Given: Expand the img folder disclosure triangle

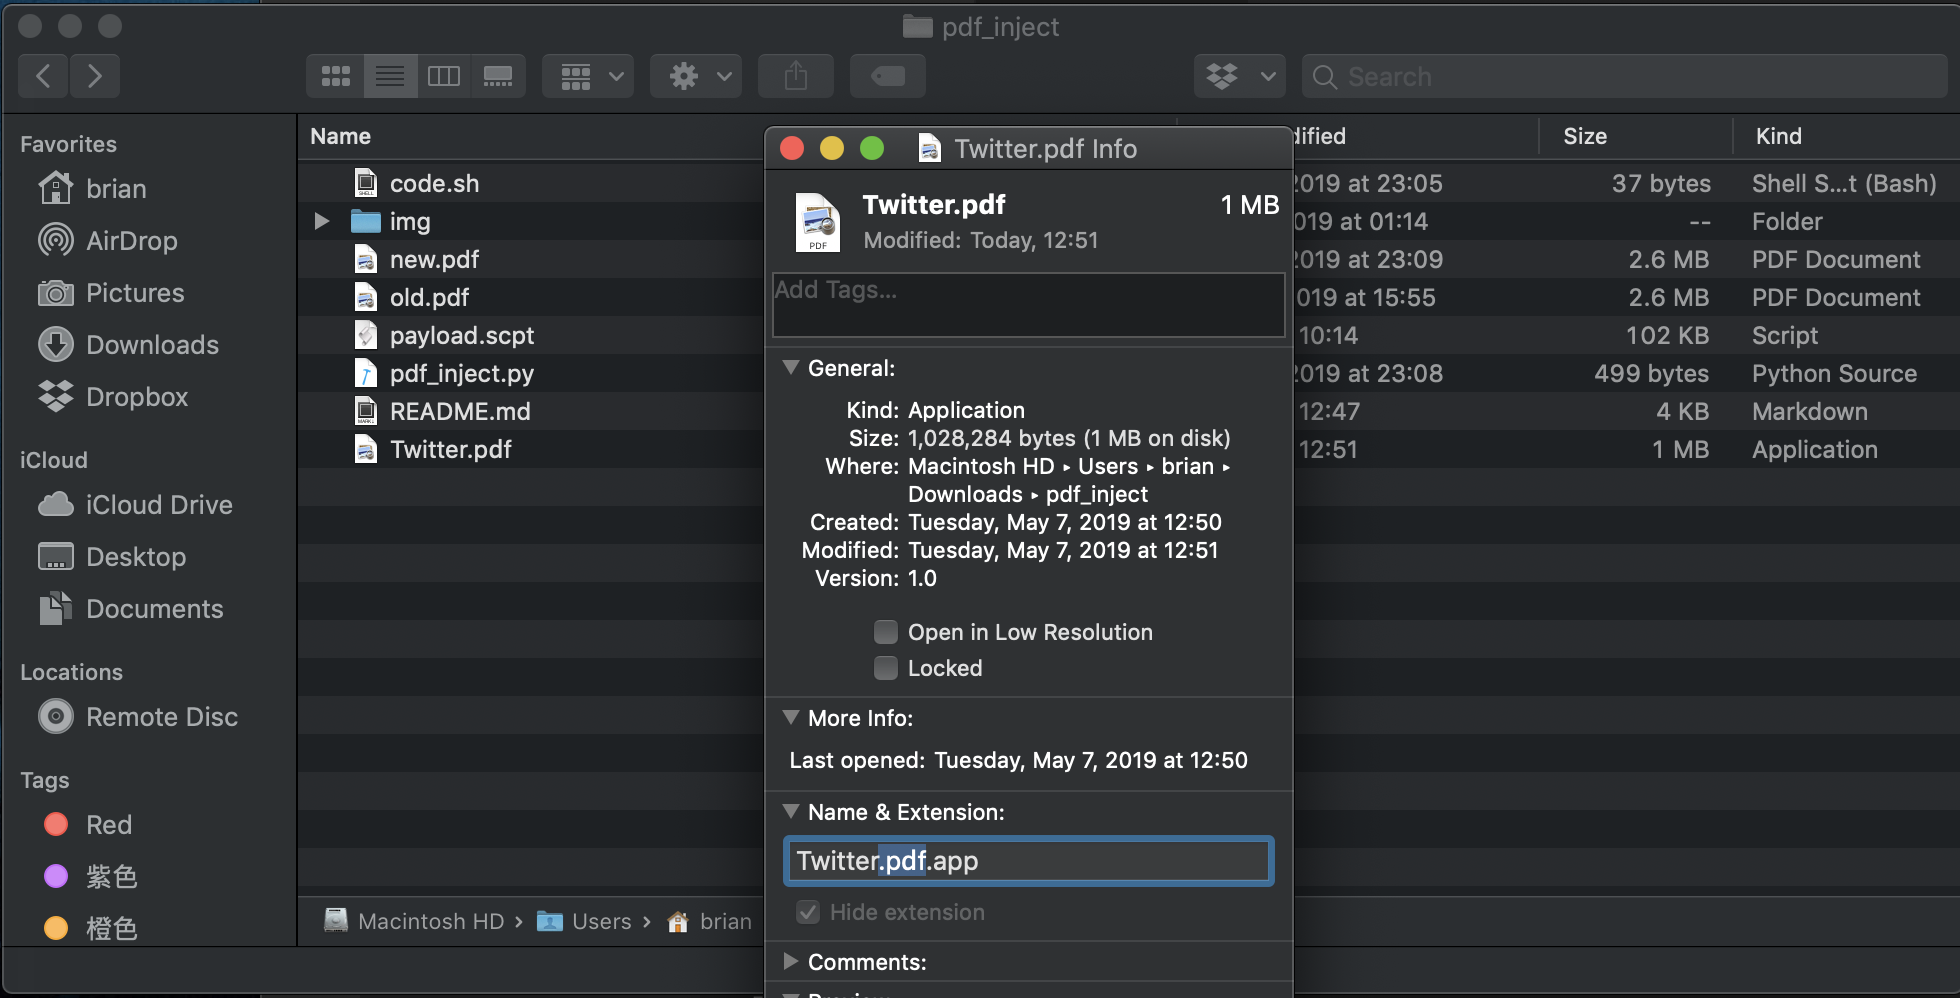Looking at the screenshot, I should pos(321,221).
